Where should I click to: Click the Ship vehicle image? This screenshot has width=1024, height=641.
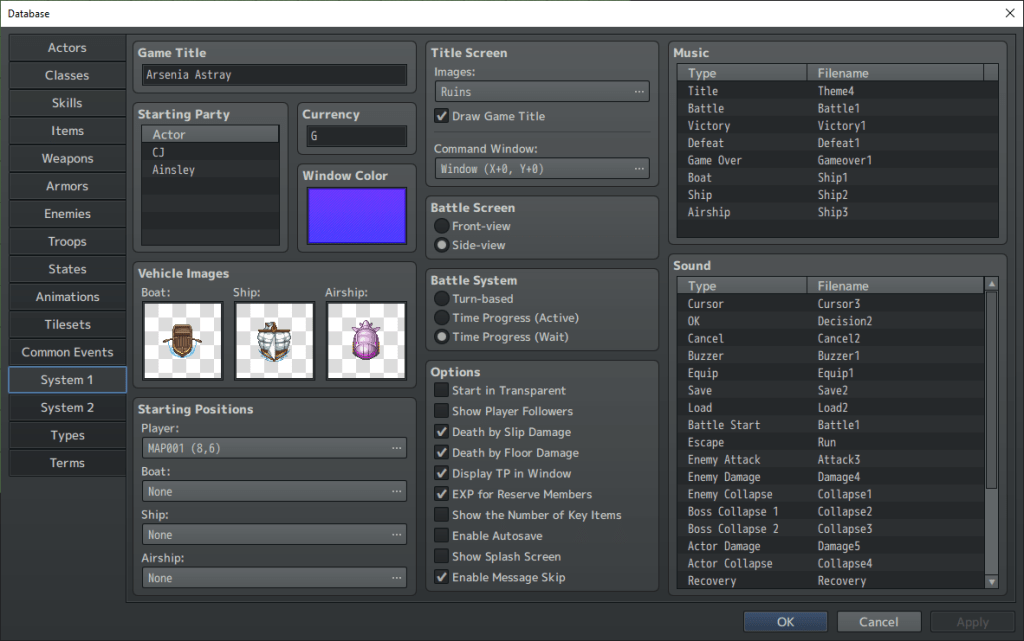(274, 341)
